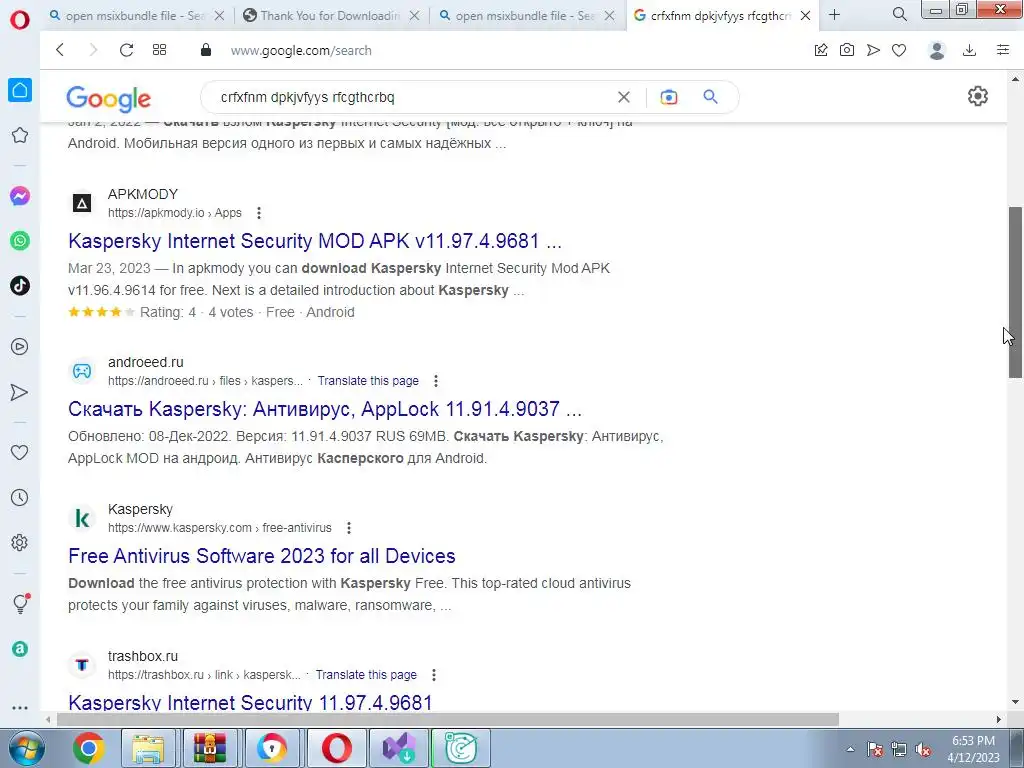Open My Flow arrow icon in sidebar
Viewport: 1024px width, 768px height.
[20, 392]
